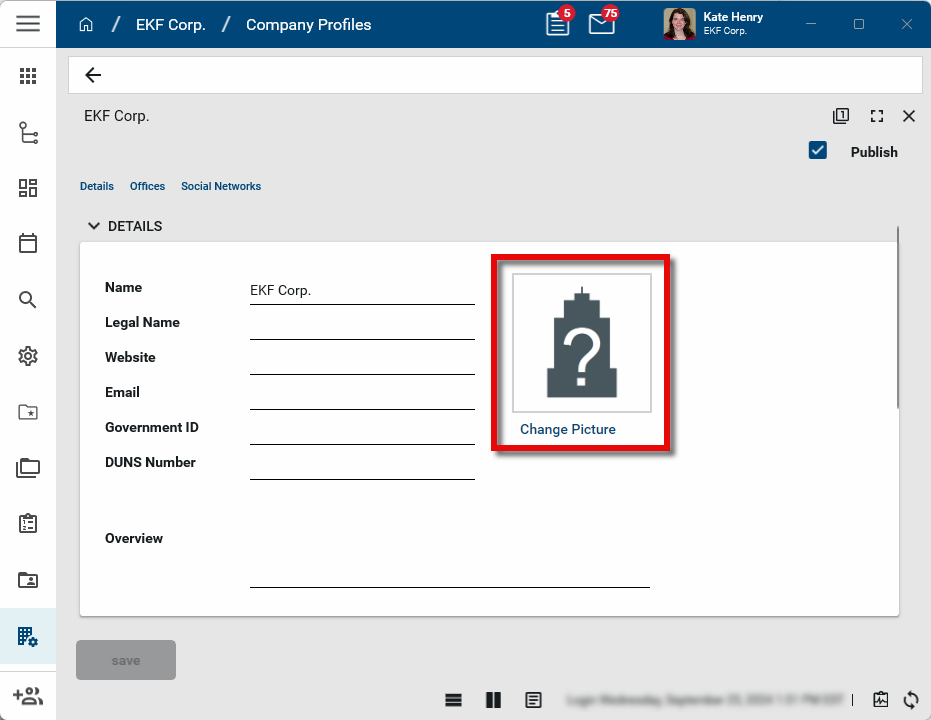Click the save button

(126, 660)
